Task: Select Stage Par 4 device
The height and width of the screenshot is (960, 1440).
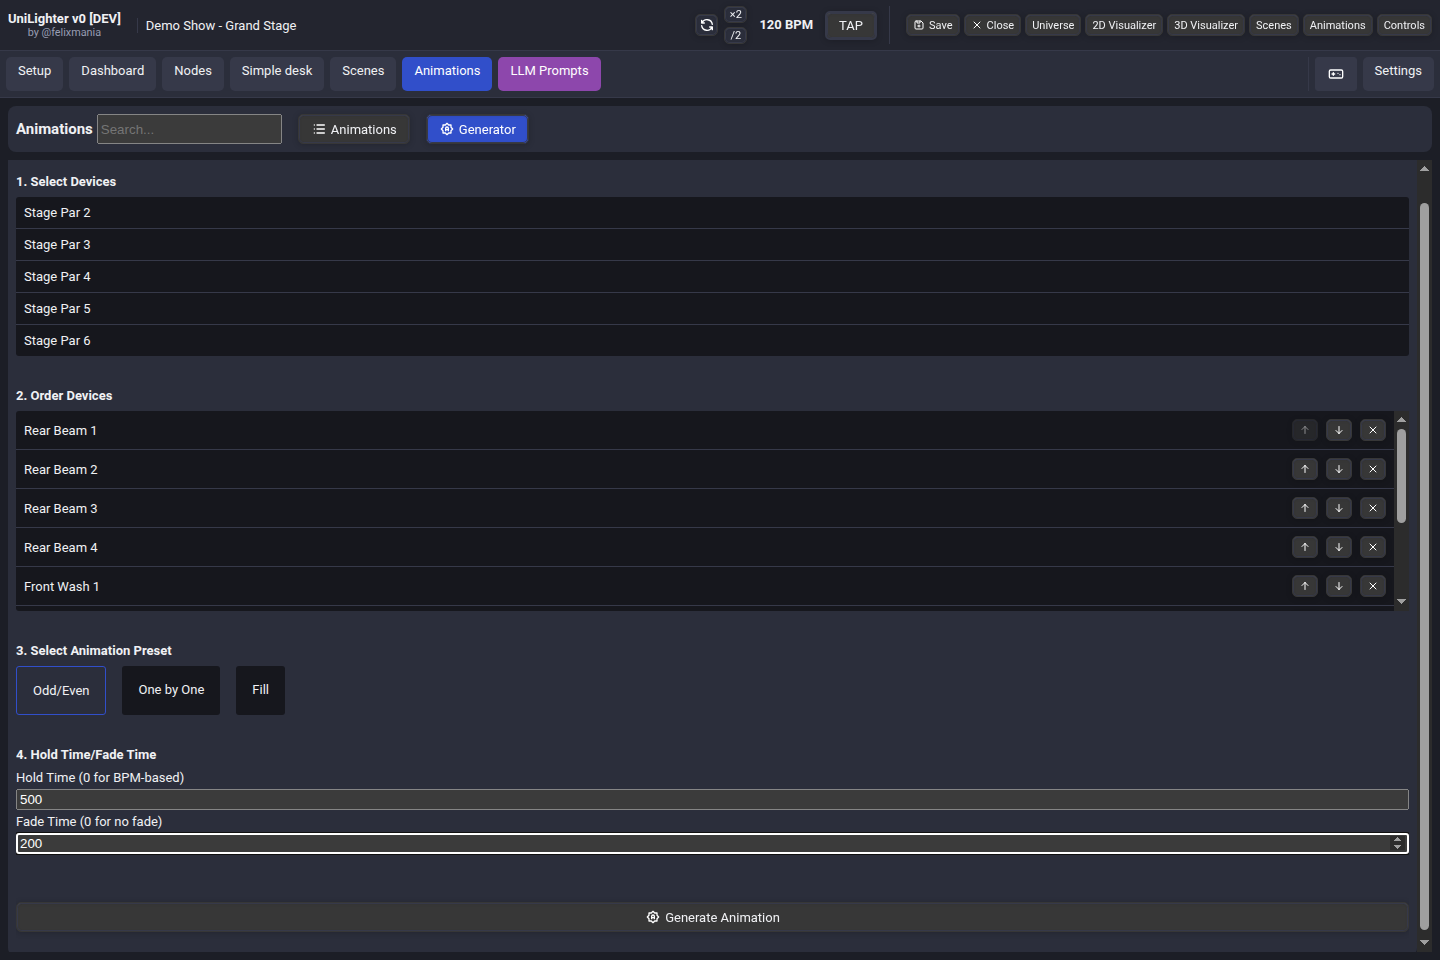Action: point(712,277)
